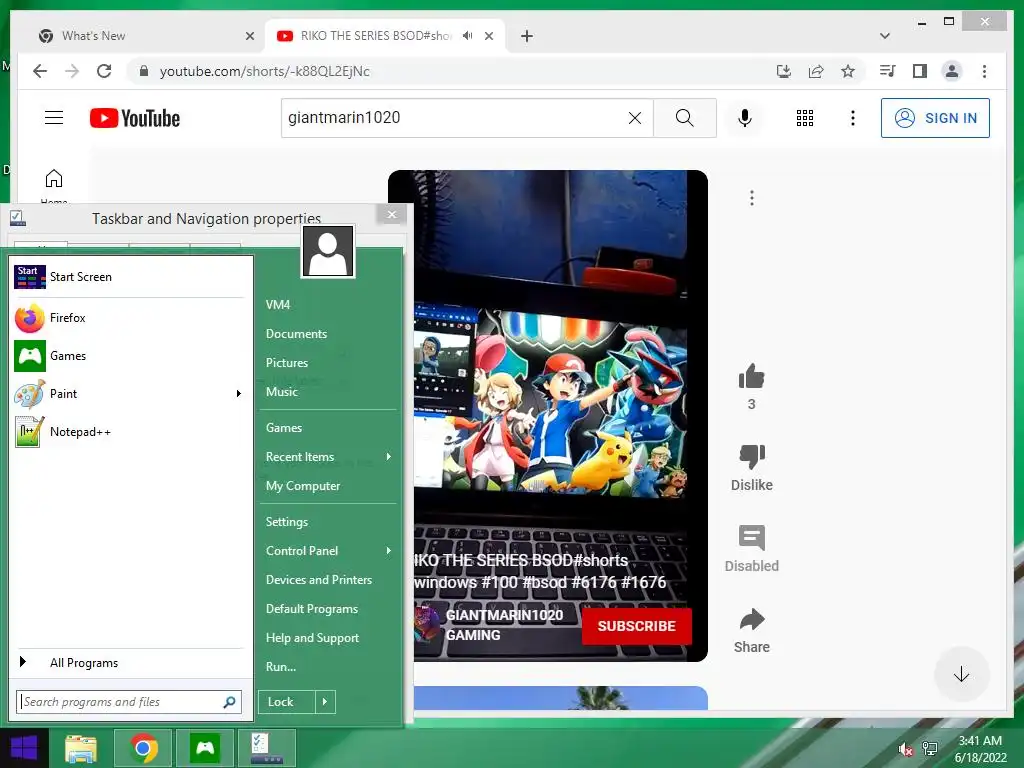The height and width of the screenshot is (768, 1024).
Task: Like the short with thumbs up
Action: (x=752, y=376)
